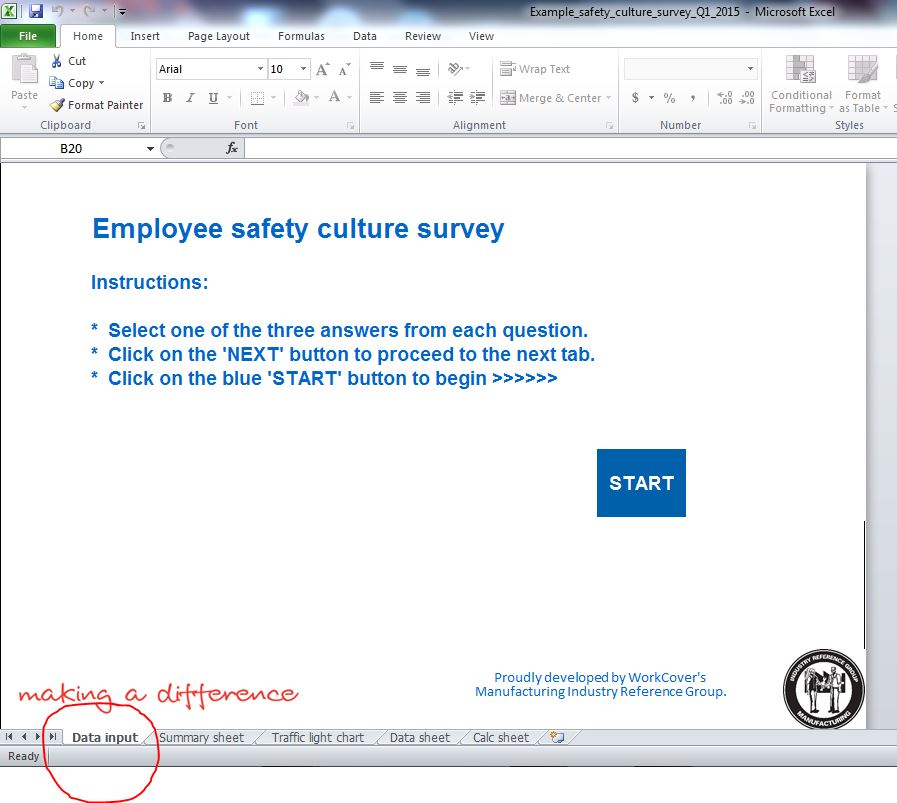Toggle underline formatting
This screenshot has height=803, width=897.
pyautogui.click(x=211, y=97)
